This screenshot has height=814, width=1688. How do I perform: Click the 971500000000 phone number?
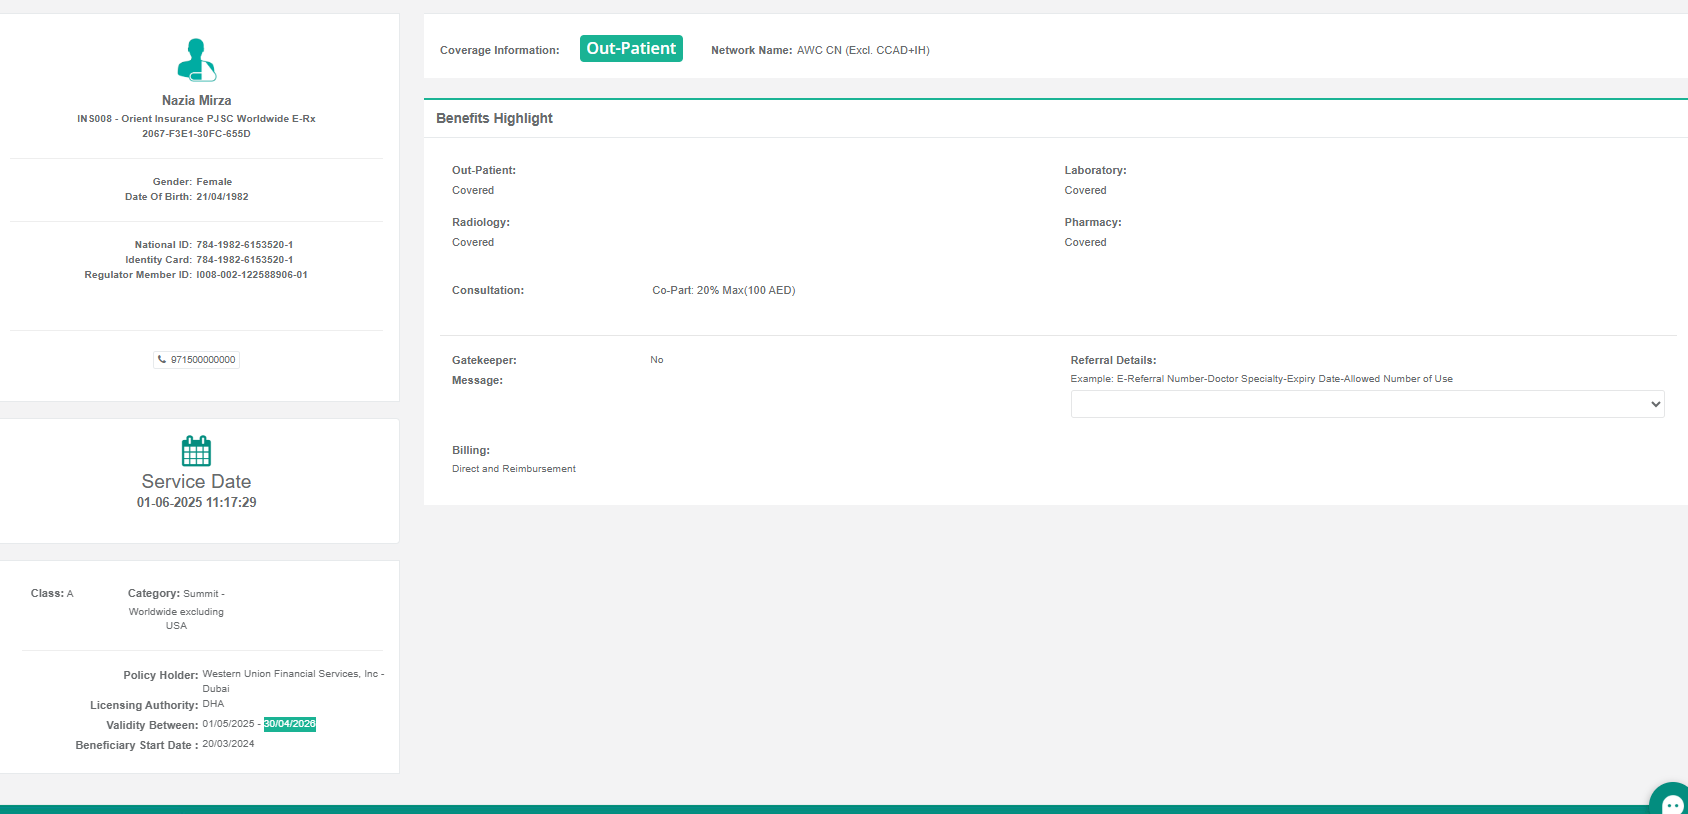click(x=203, y=360)
